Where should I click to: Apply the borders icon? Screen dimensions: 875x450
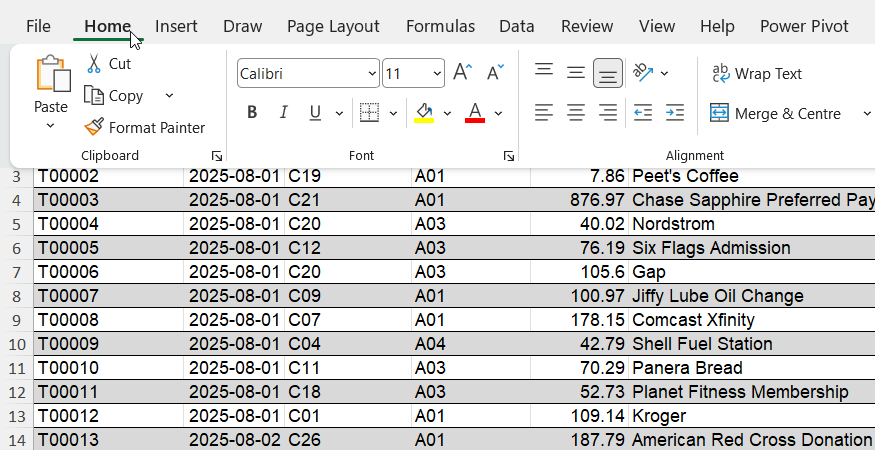tap(369, 113)
